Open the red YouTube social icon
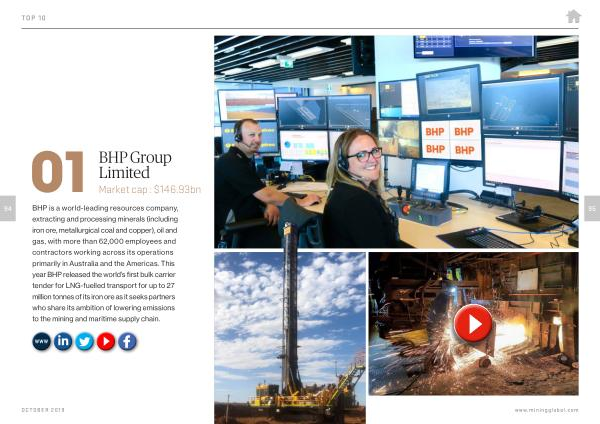This screenshot has height=424, width=600. point(106,341)
